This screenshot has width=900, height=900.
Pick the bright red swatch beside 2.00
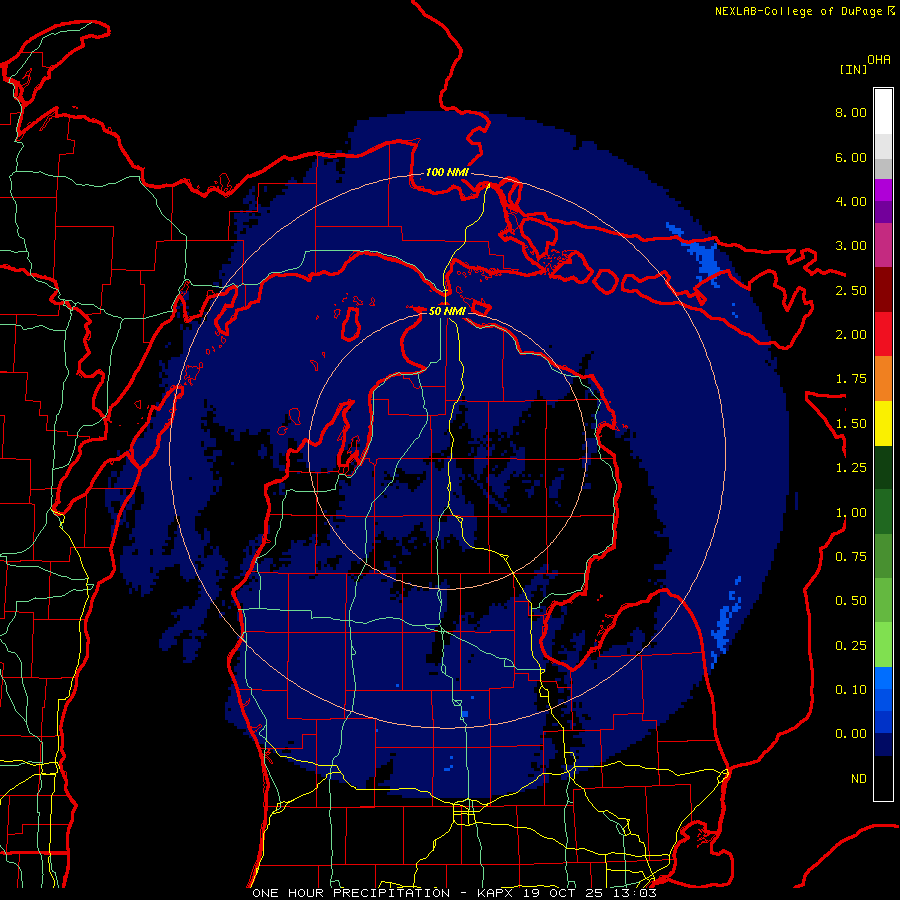[883, 334]
